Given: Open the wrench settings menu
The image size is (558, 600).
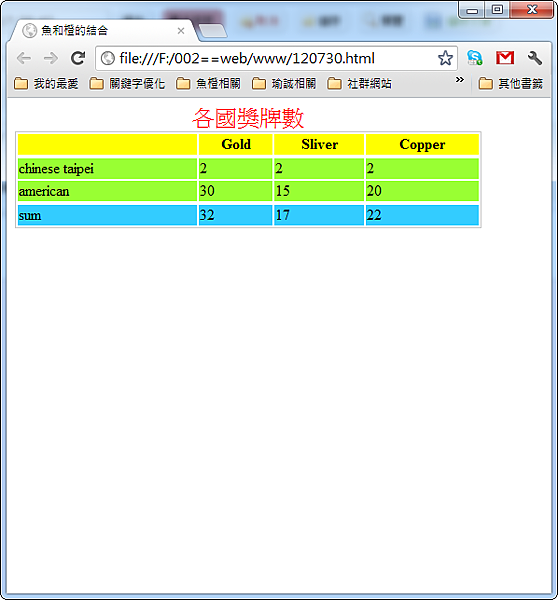Looking at the screenshot, I should 535,58.
